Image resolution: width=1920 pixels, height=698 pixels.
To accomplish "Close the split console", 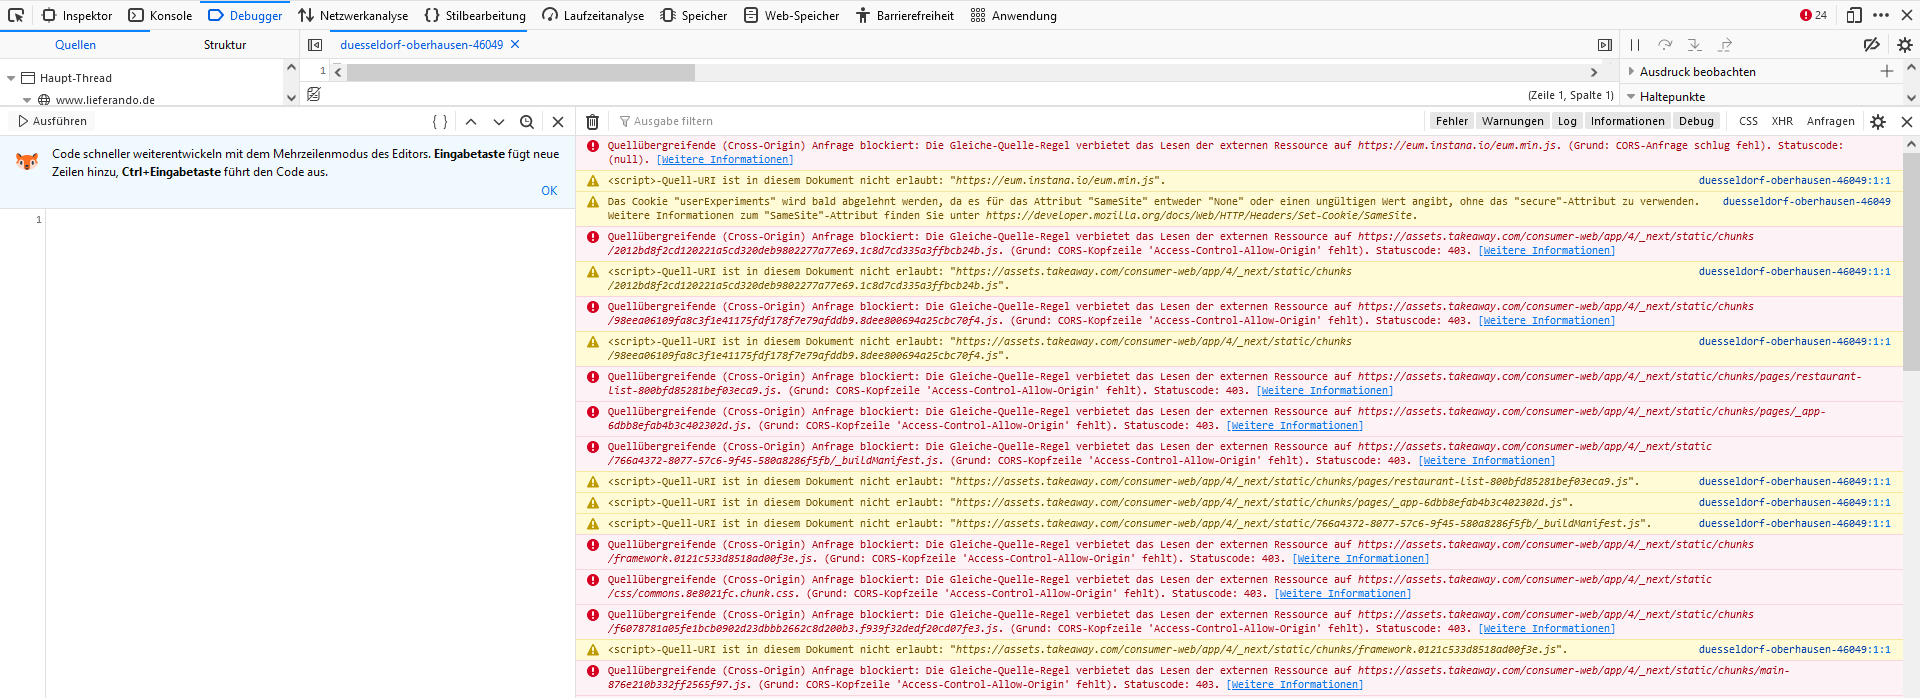I will click(x=1906, y=122).
